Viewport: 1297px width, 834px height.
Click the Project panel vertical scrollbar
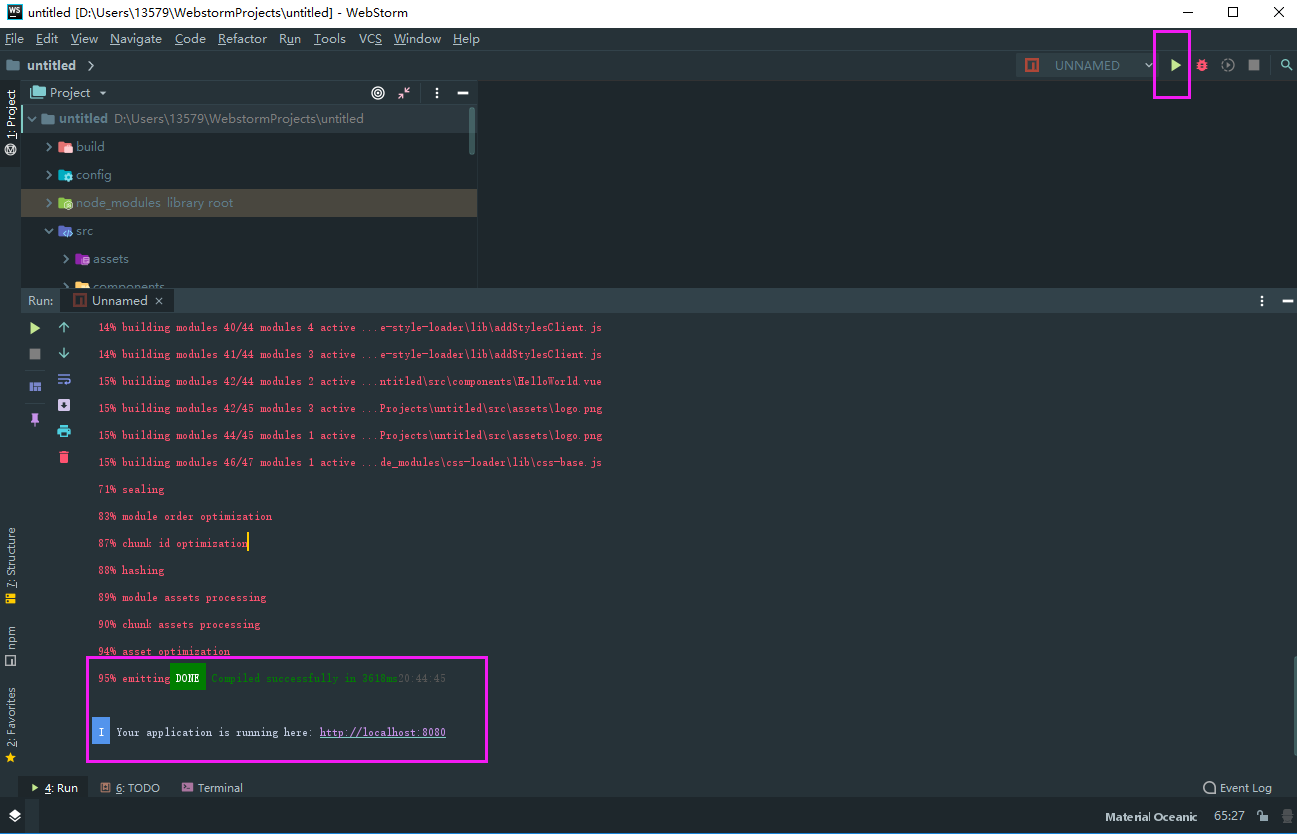click(472, 130)
